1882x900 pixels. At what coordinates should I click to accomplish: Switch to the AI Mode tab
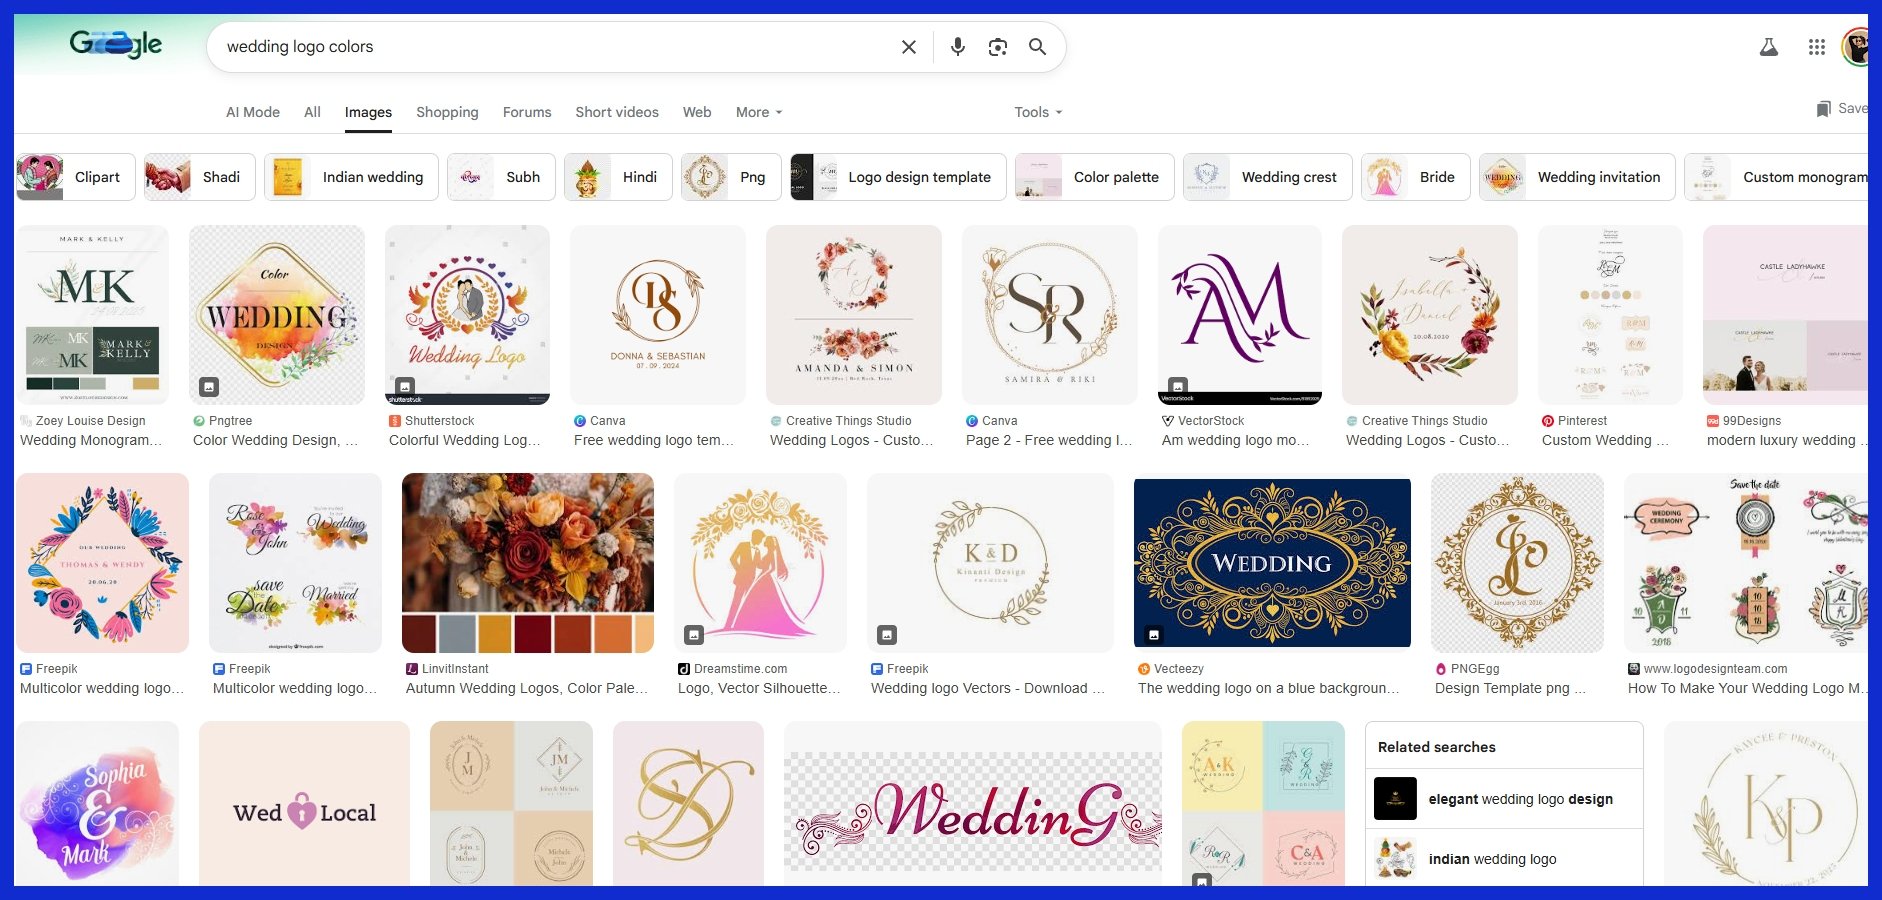253,112
